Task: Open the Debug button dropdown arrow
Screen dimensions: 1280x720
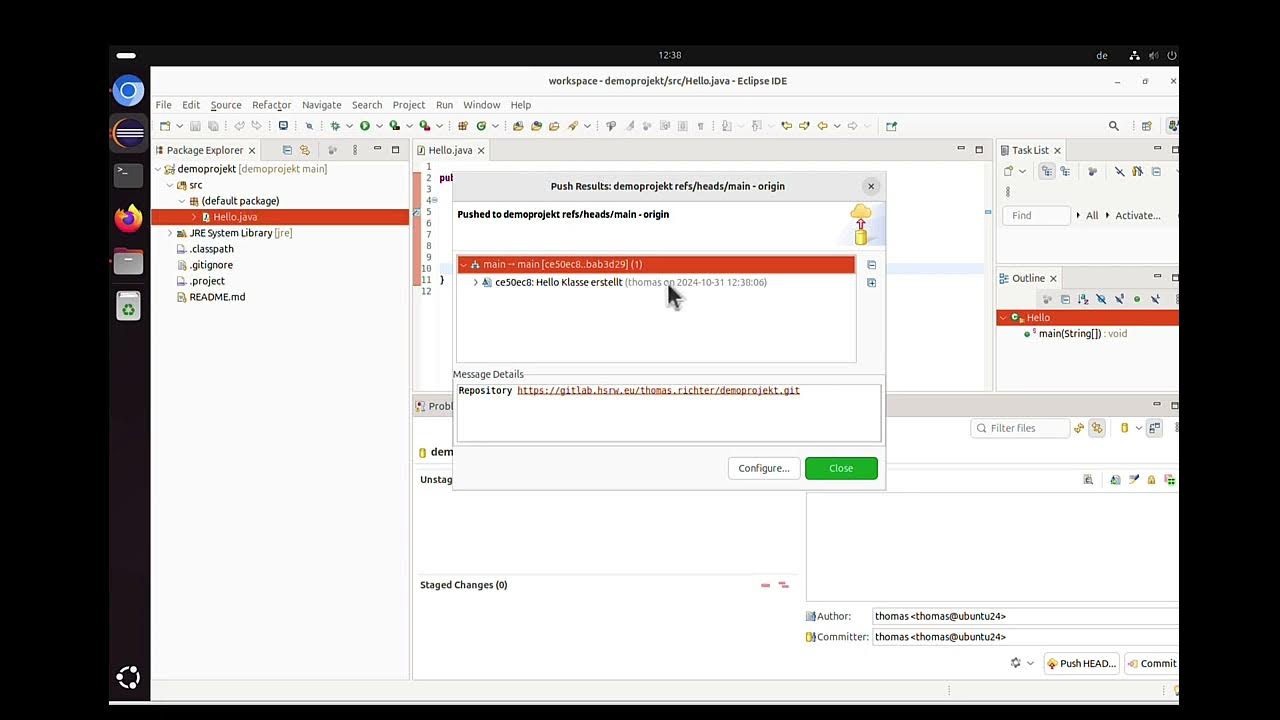Action: pos(349,126)
